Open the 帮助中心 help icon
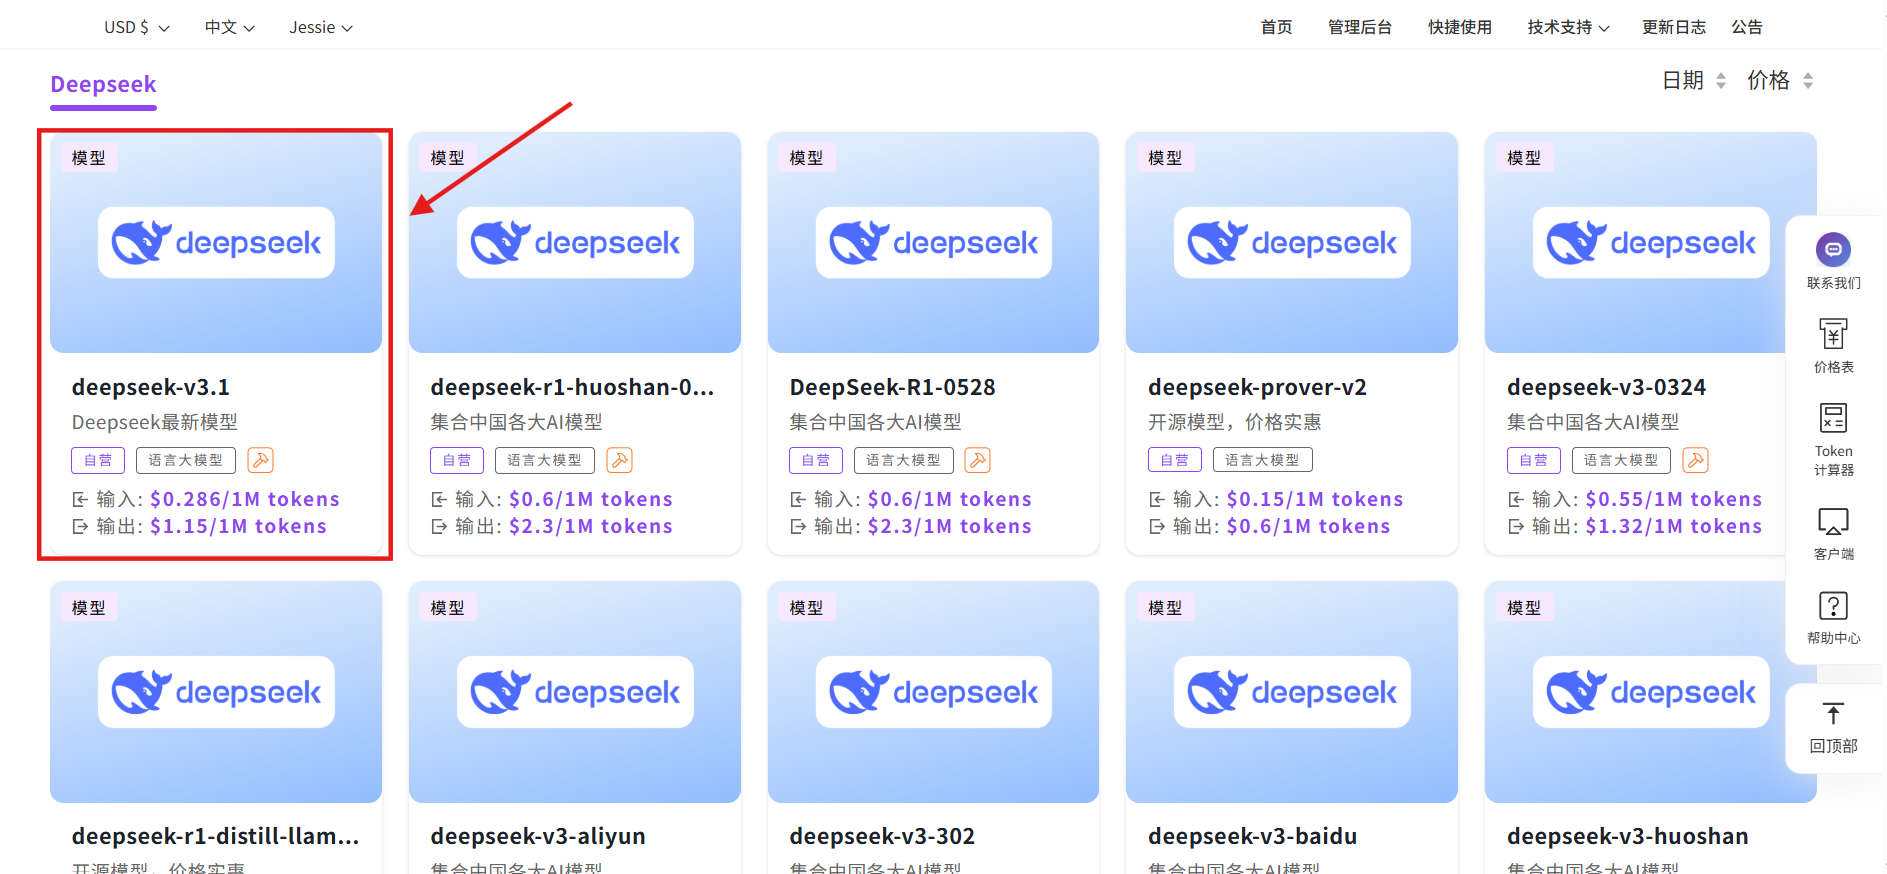Screen dimensions: 1887x874 (x=1833, y=606)
